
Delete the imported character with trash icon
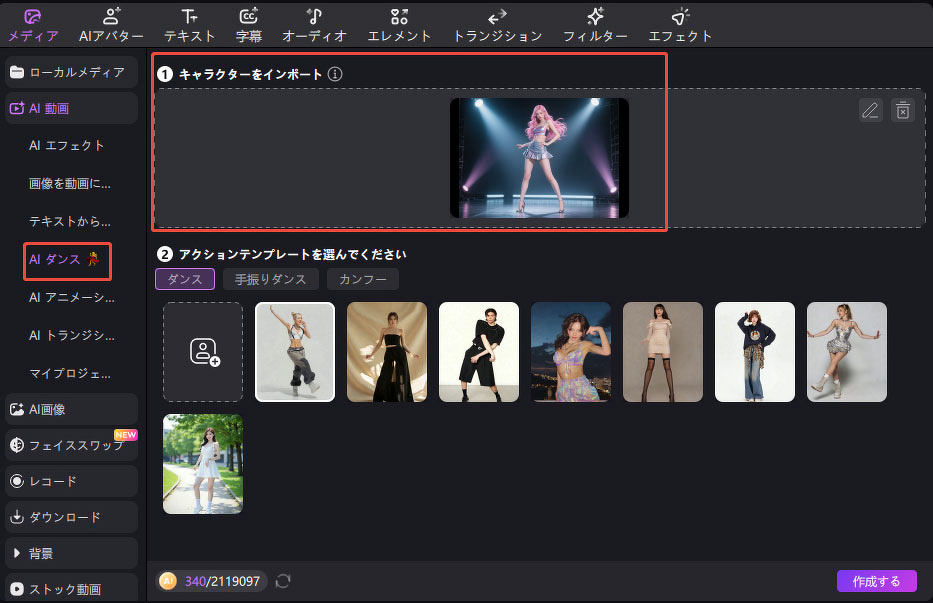click(x=903, y=110)
